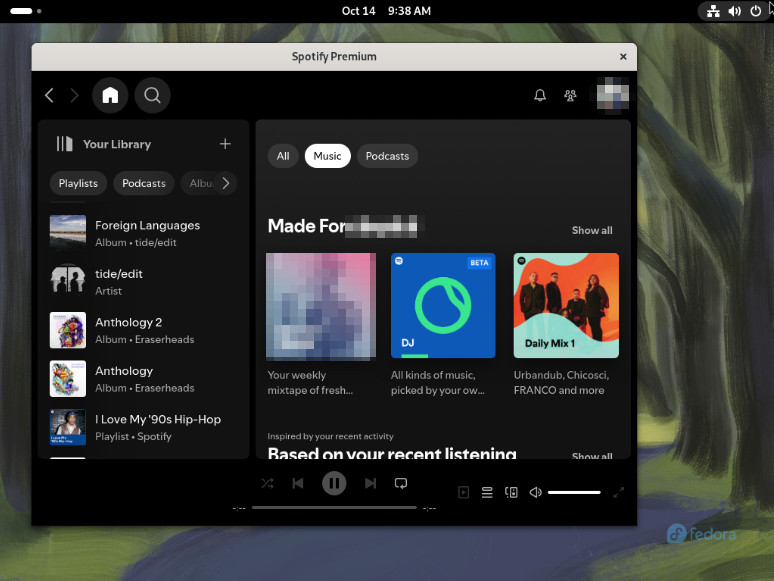Filter library by Playlists
The height and width of the screenshot is (581, 774).
[78, 183]
